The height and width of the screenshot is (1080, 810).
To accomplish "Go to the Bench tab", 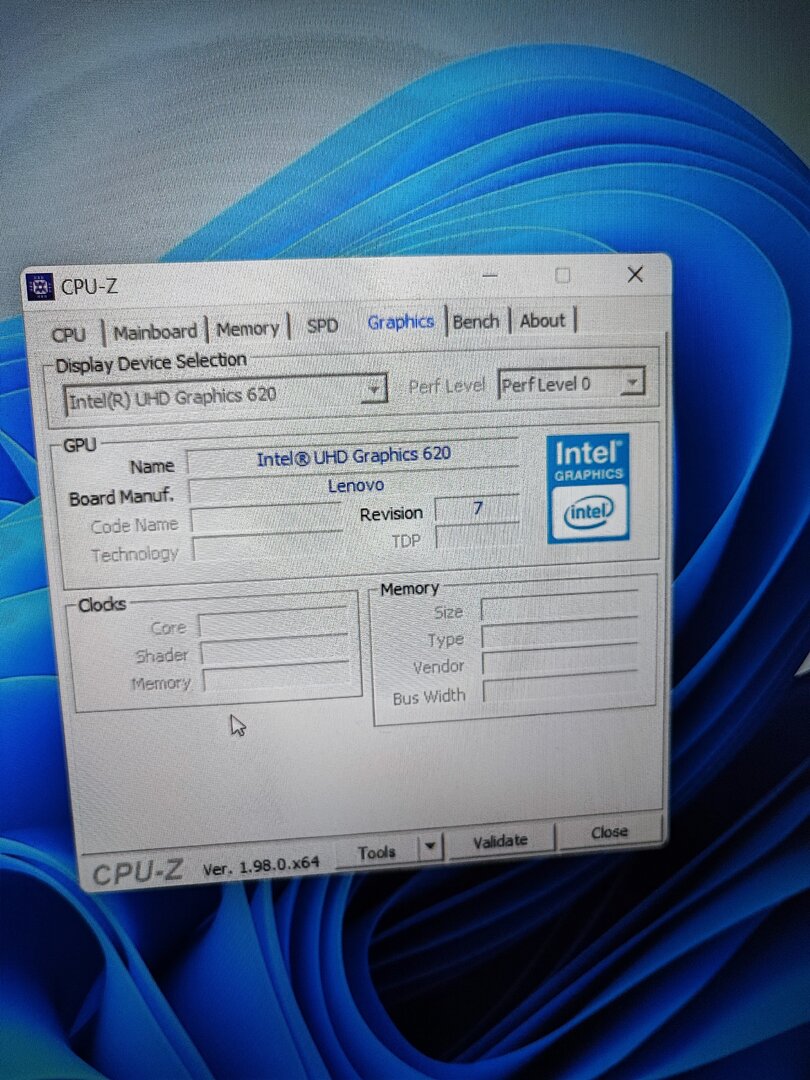I will tap(476, 322).
